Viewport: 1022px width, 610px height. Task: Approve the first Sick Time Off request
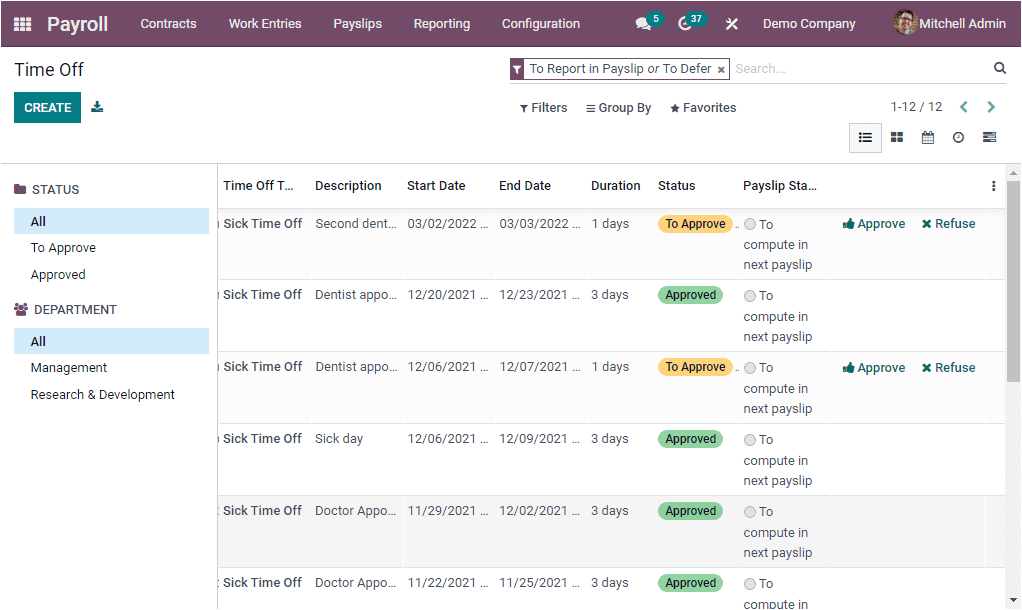(873, 223)
